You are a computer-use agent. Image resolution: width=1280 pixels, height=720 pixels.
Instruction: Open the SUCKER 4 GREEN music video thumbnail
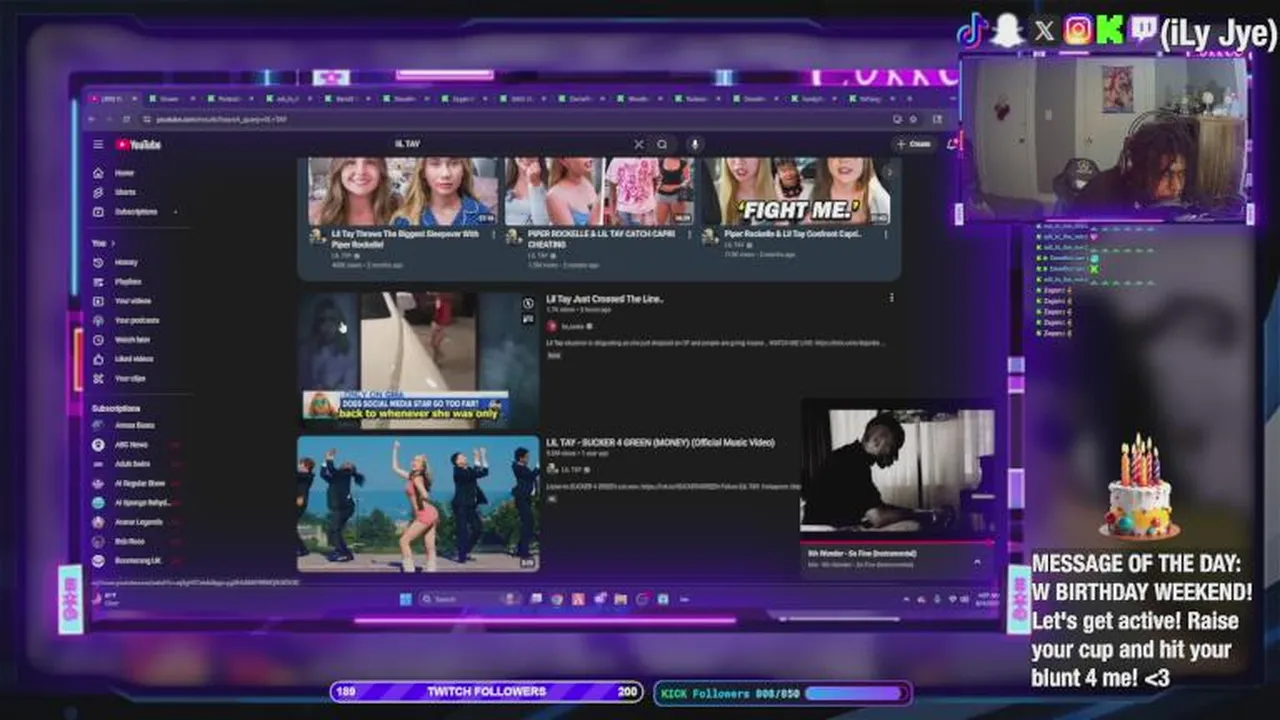(x=419, y=503)
